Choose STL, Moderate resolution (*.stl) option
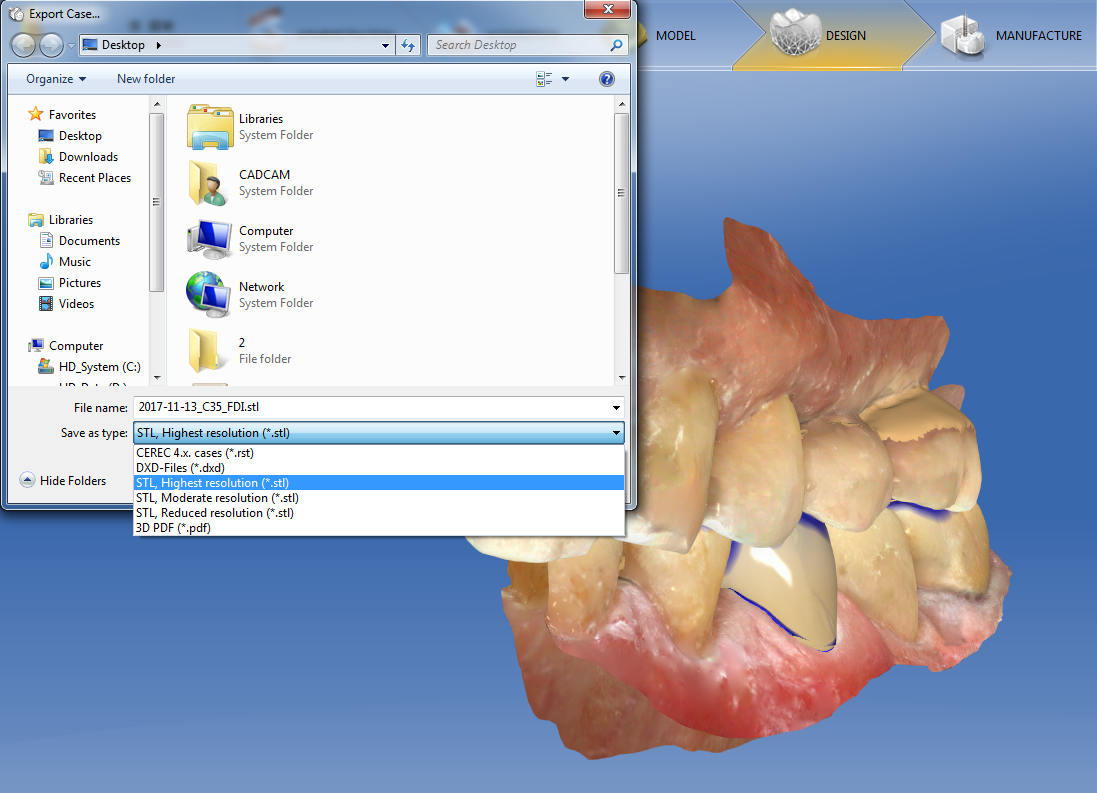The image size is (1097, 793). click(x=378, y=498)
